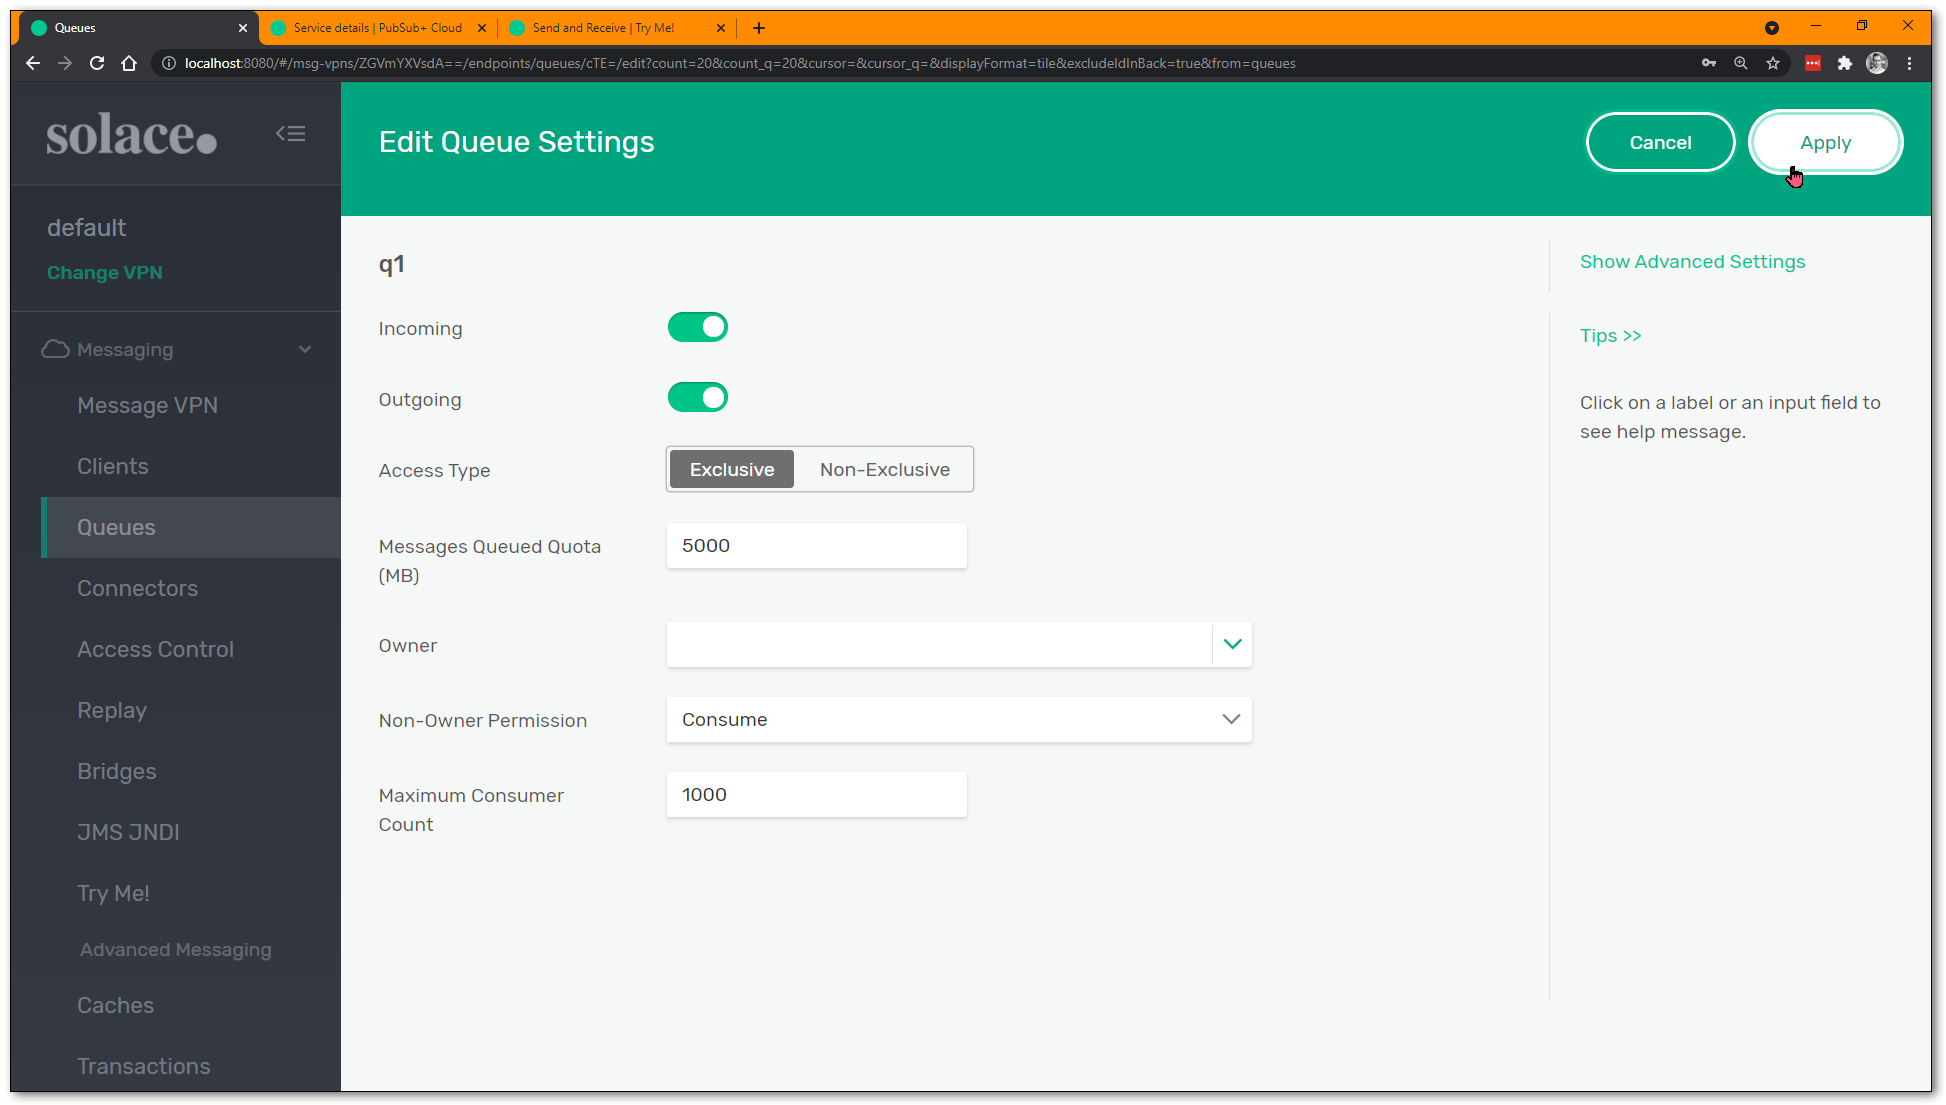Collapse the sidebar with the menu icon
Image resolution: width=1946 pixels, height=1105 pixels.
(291, 133)
